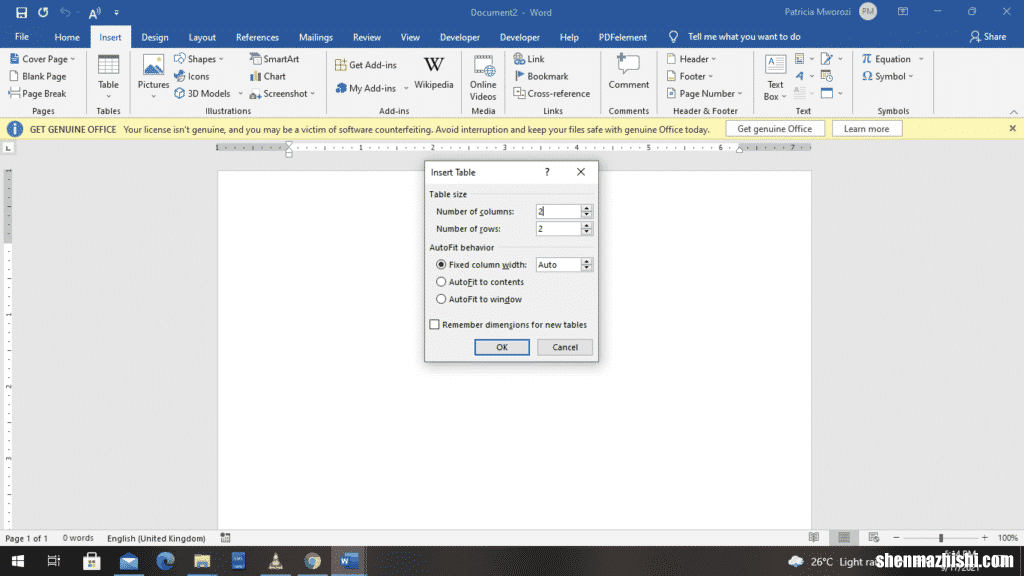This screenshot has height=576, width=1024.
Task: Click the zoom out minus button
Action: coord(897,537)
